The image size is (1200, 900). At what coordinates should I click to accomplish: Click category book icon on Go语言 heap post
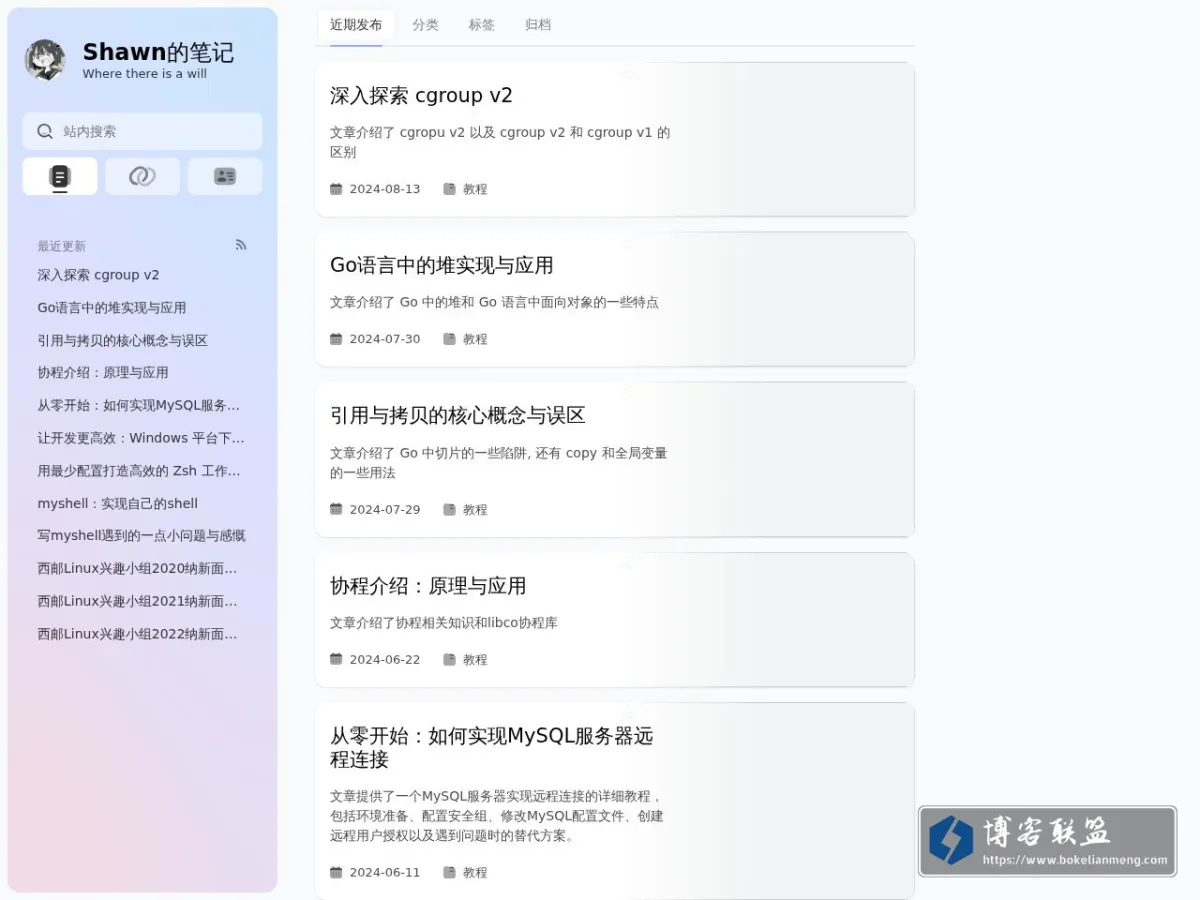pyautogui.click(x=450, y=339)
